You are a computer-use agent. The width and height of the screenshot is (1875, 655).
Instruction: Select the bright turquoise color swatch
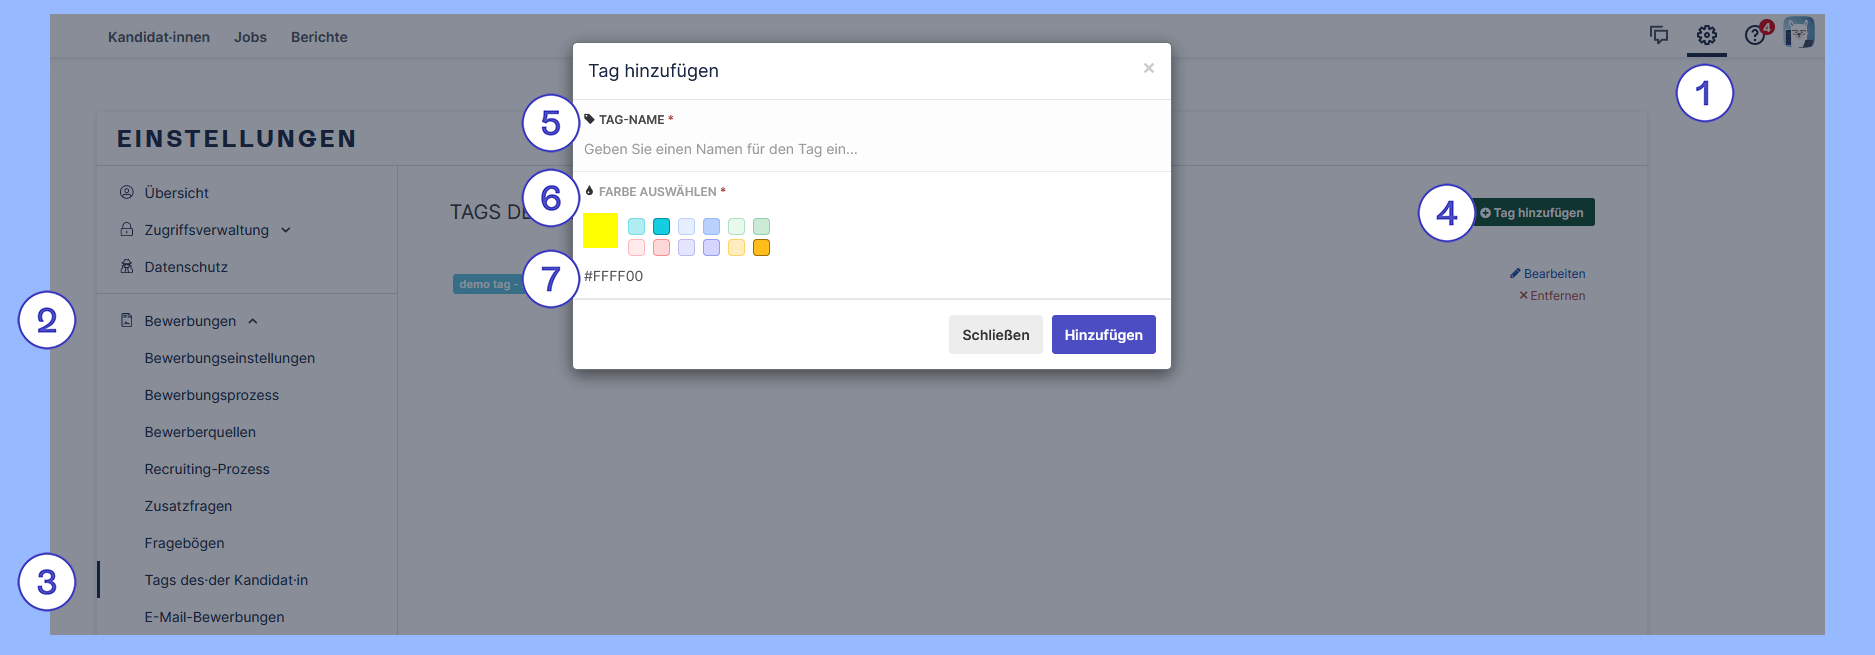tap(661, 227)
